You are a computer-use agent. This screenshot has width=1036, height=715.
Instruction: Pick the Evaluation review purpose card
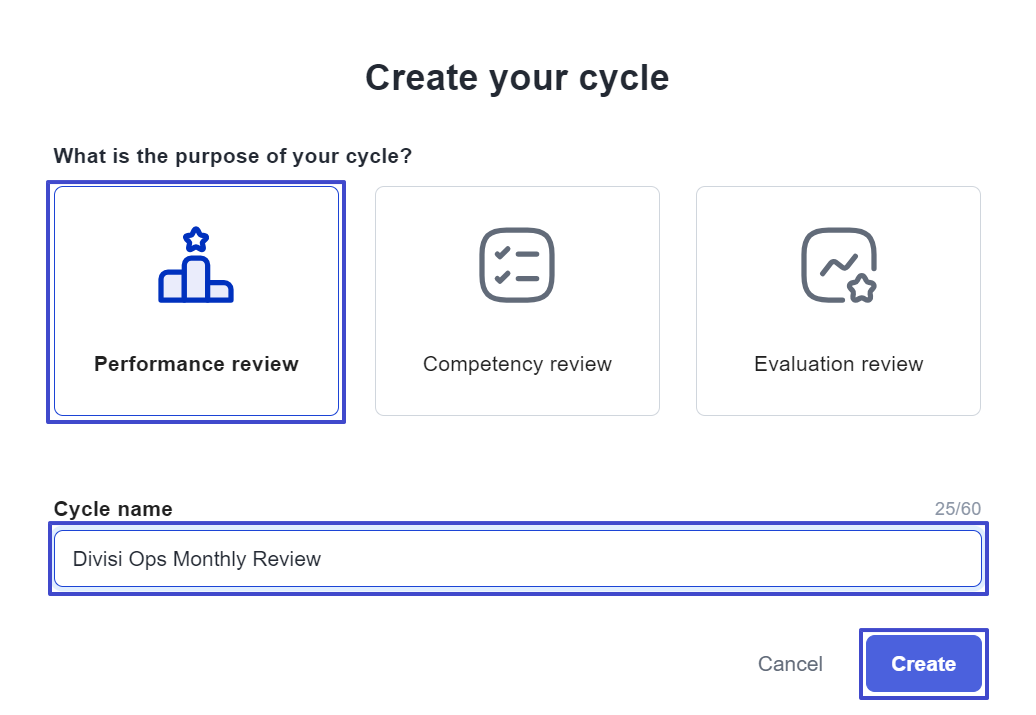[x=838, y=300]
